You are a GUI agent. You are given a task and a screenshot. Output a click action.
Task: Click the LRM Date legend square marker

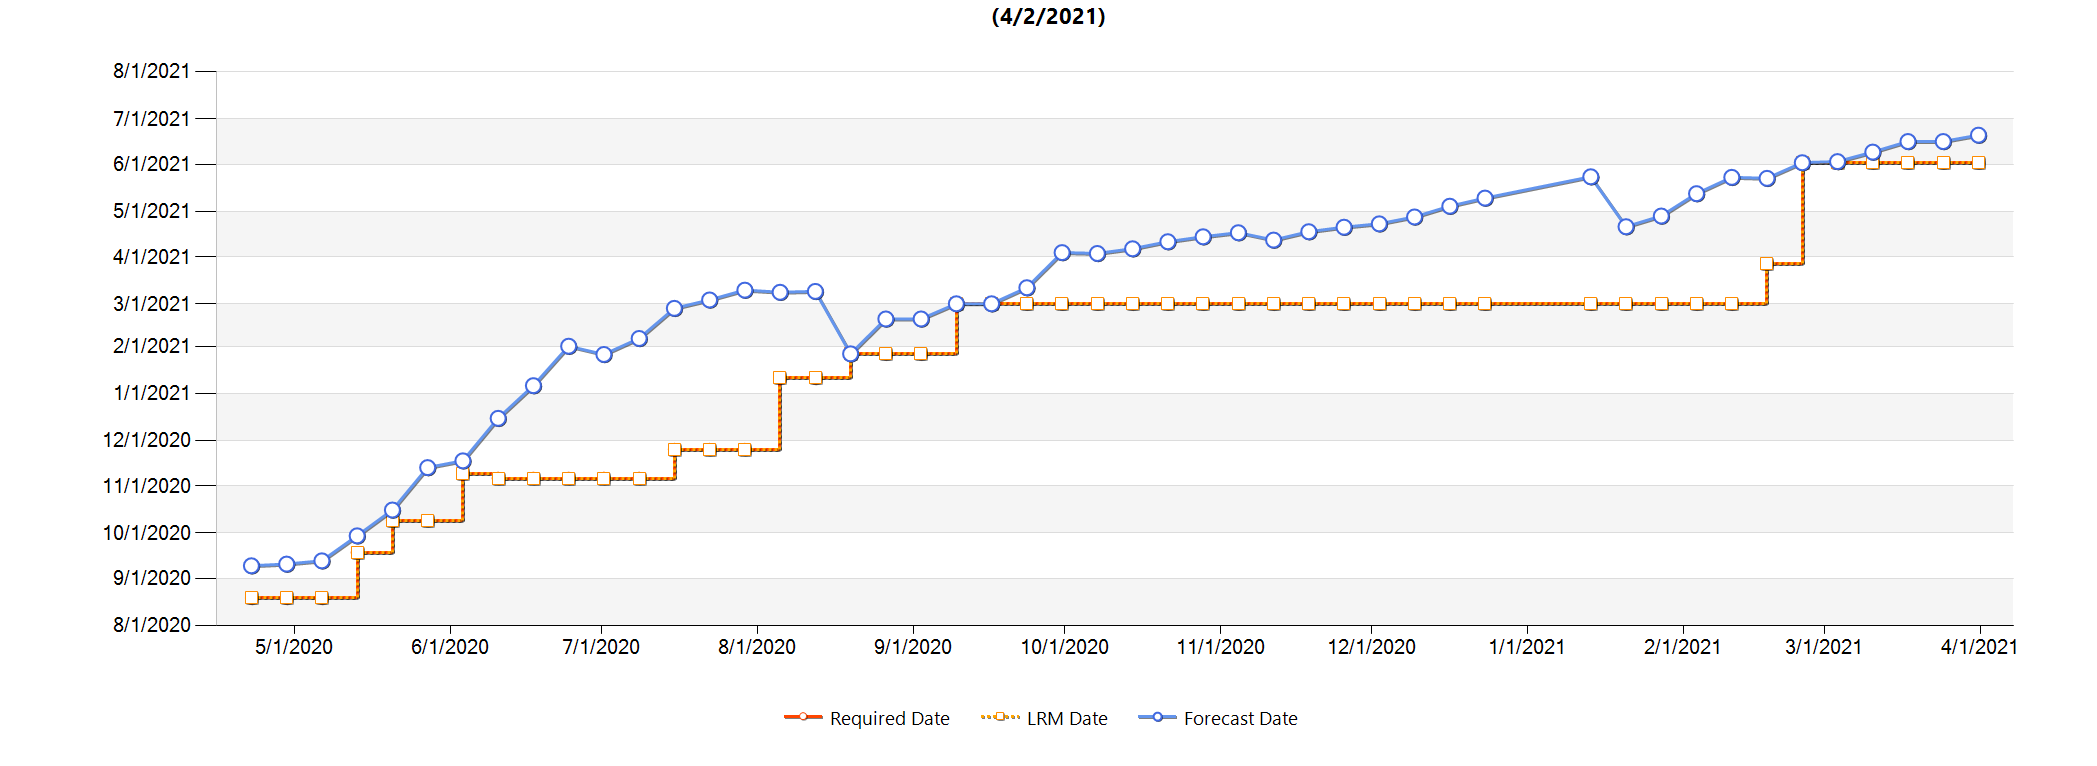coord(999,717)
